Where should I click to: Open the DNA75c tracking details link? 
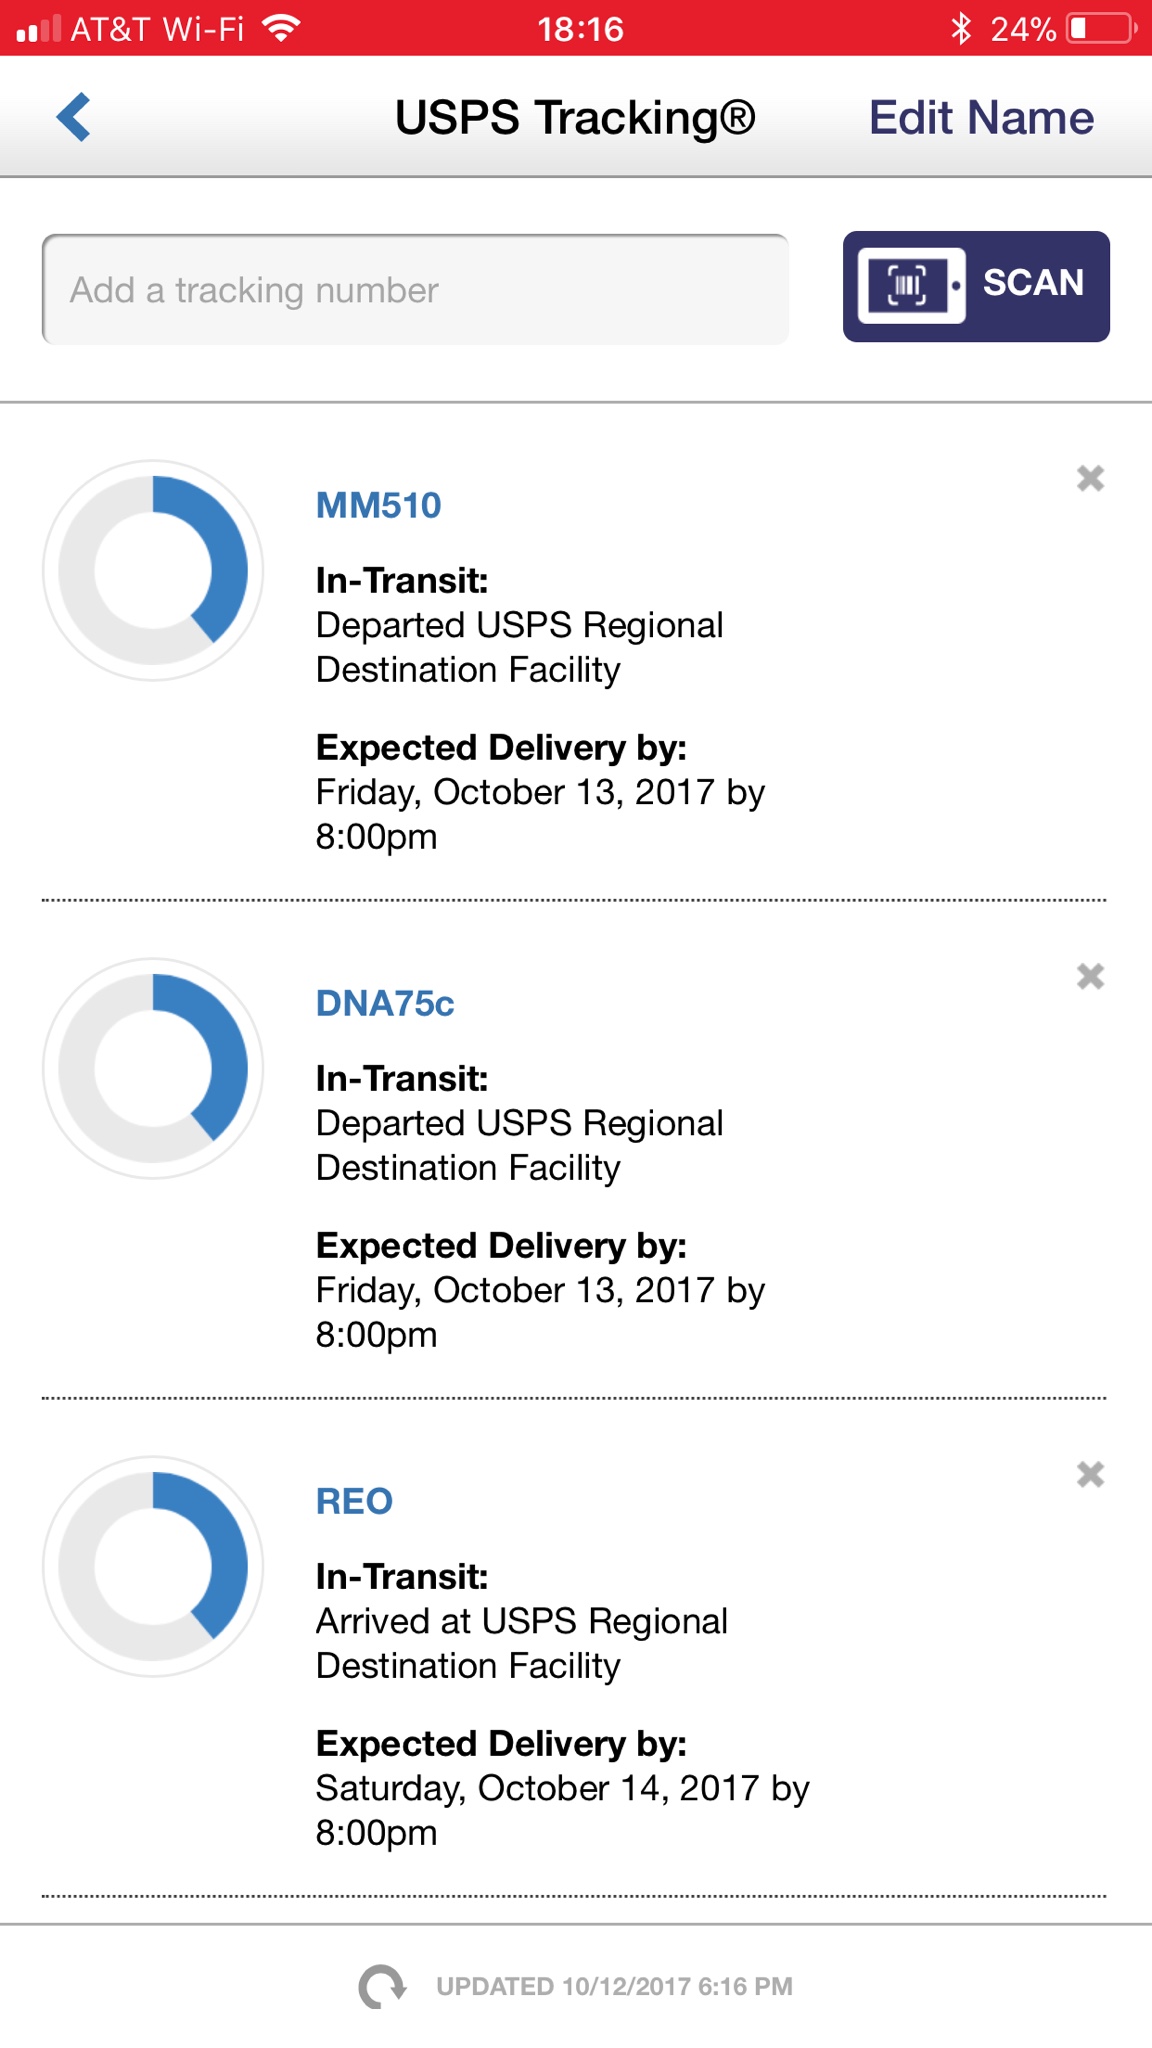tap(385, 1004)
